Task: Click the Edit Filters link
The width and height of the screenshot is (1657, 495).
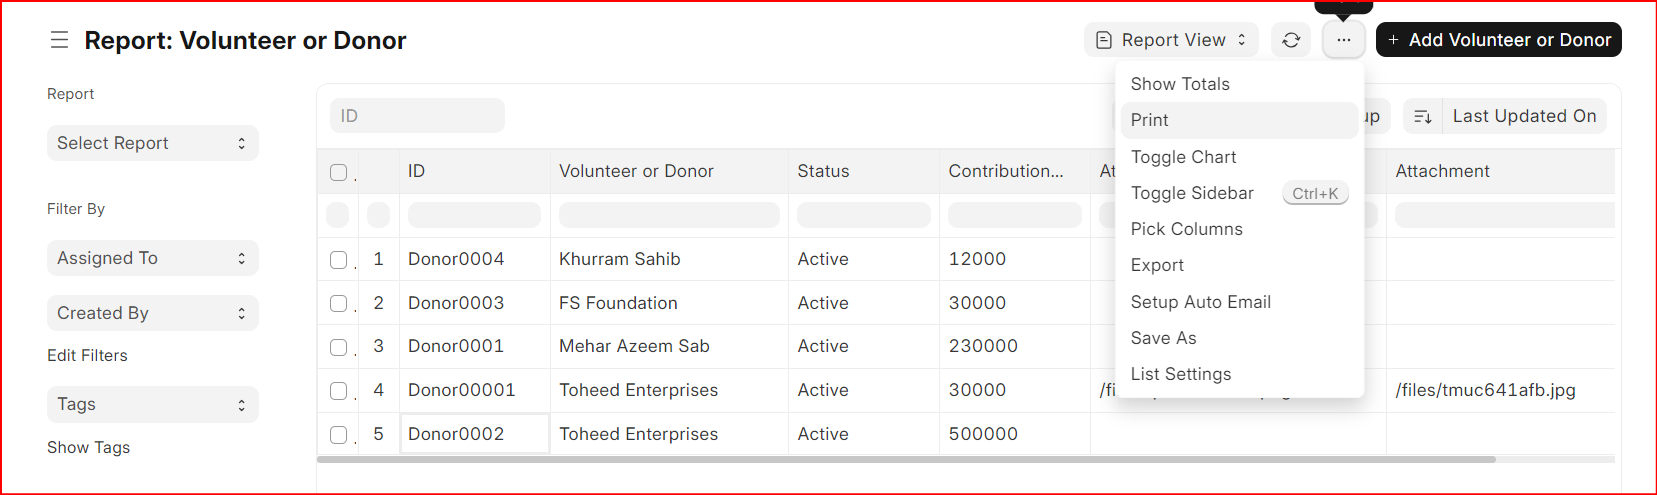Action: pyautogui.click(x=87, y=355)
